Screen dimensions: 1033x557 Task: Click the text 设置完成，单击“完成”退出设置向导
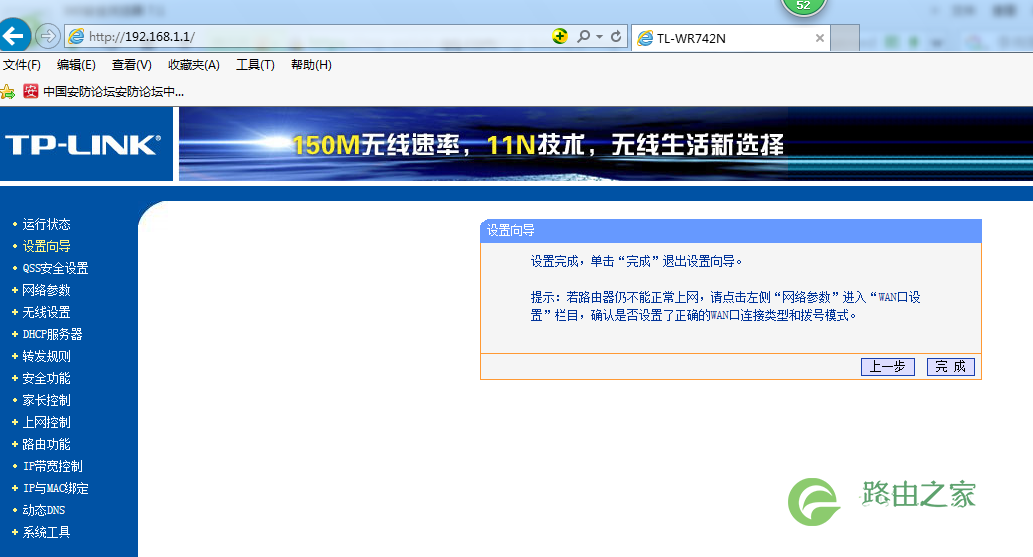click(x=636, y=262)
